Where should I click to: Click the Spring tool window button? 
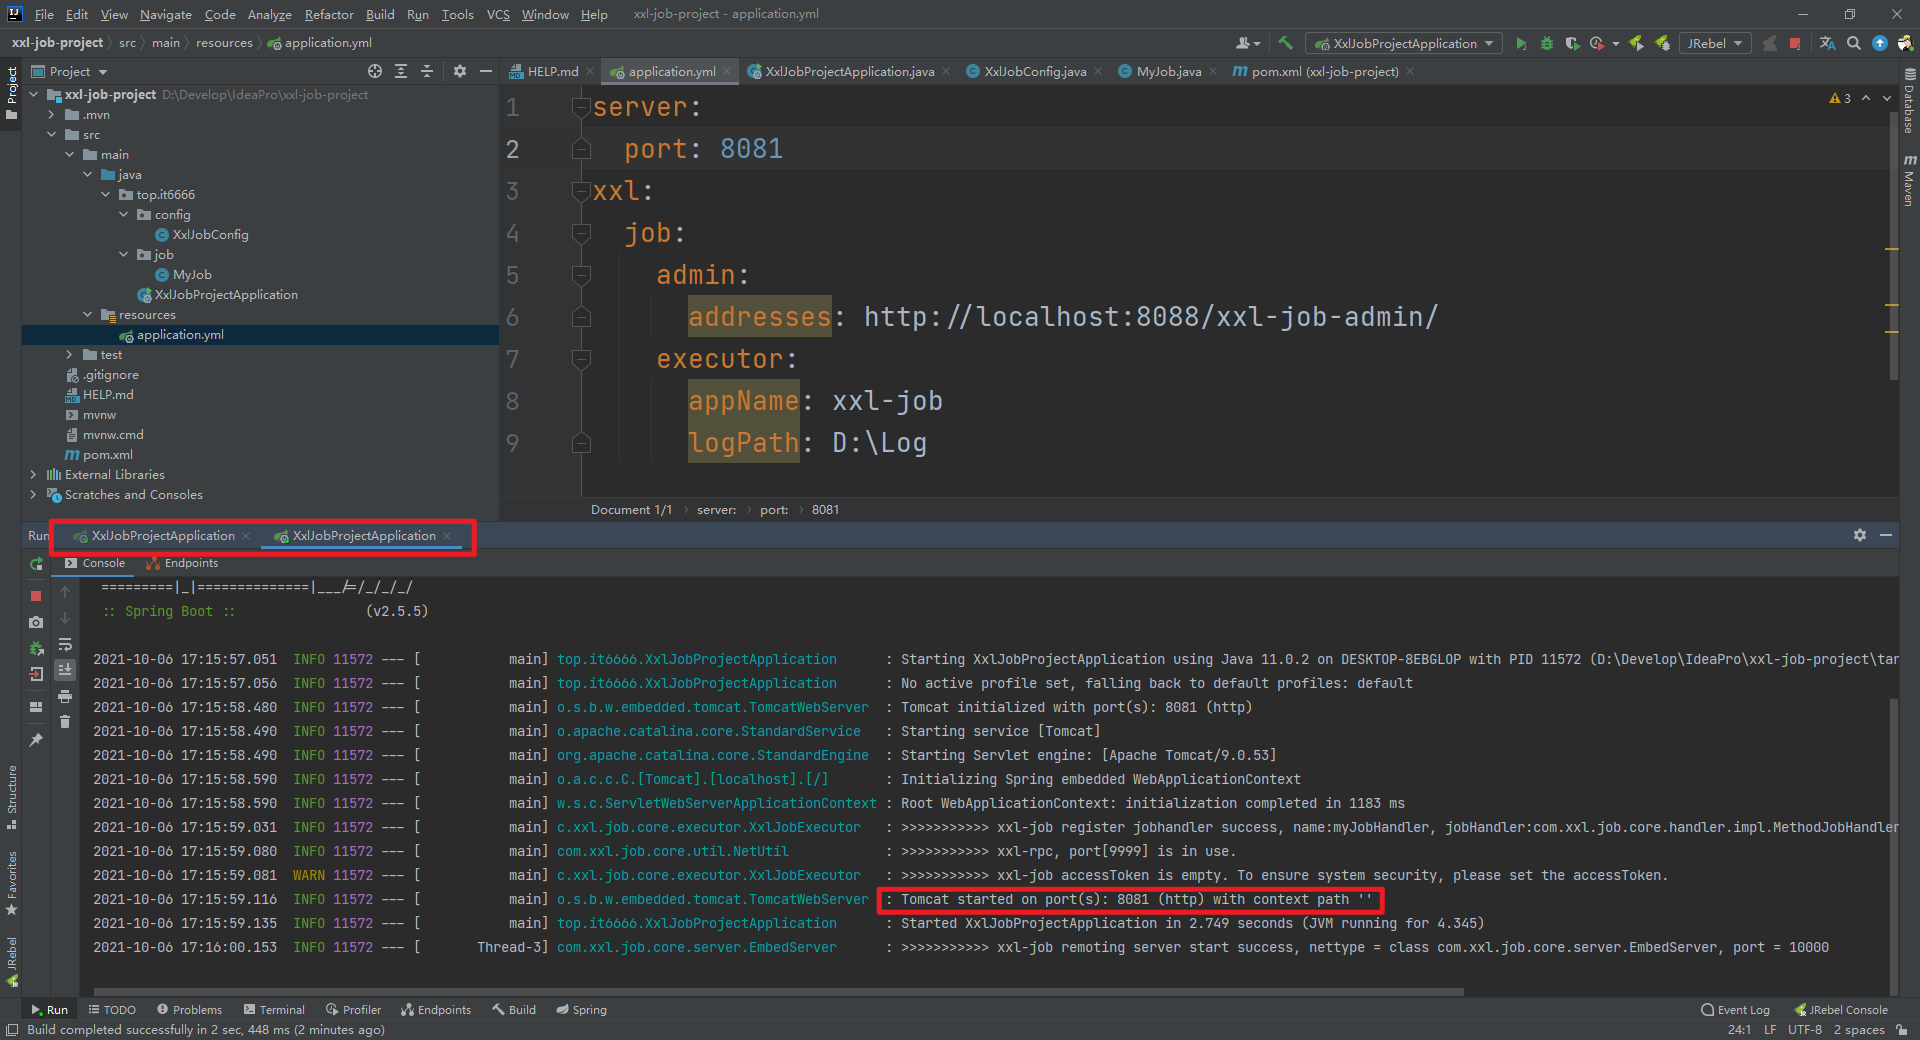[581, 1010]
